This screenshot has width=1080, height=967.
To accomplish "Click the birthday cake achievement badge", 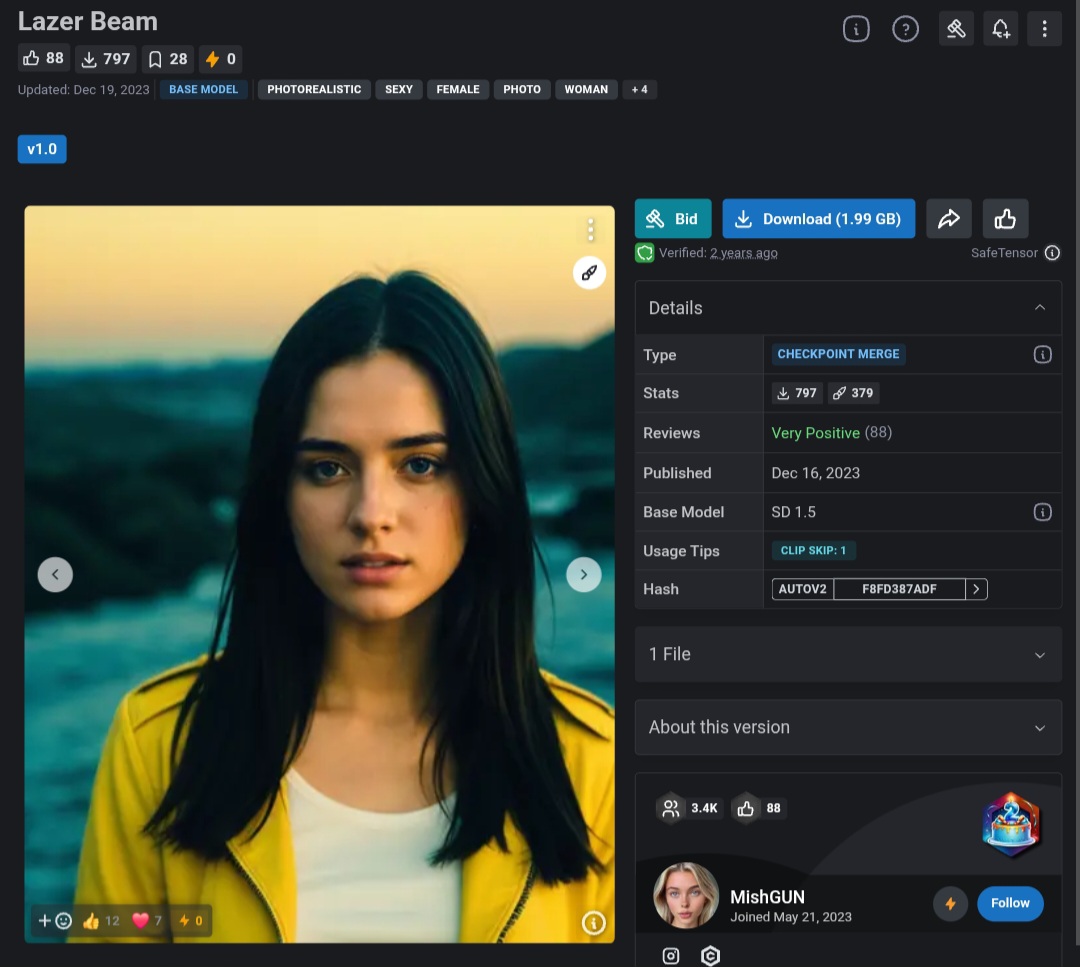I will tap(1010, 824).
